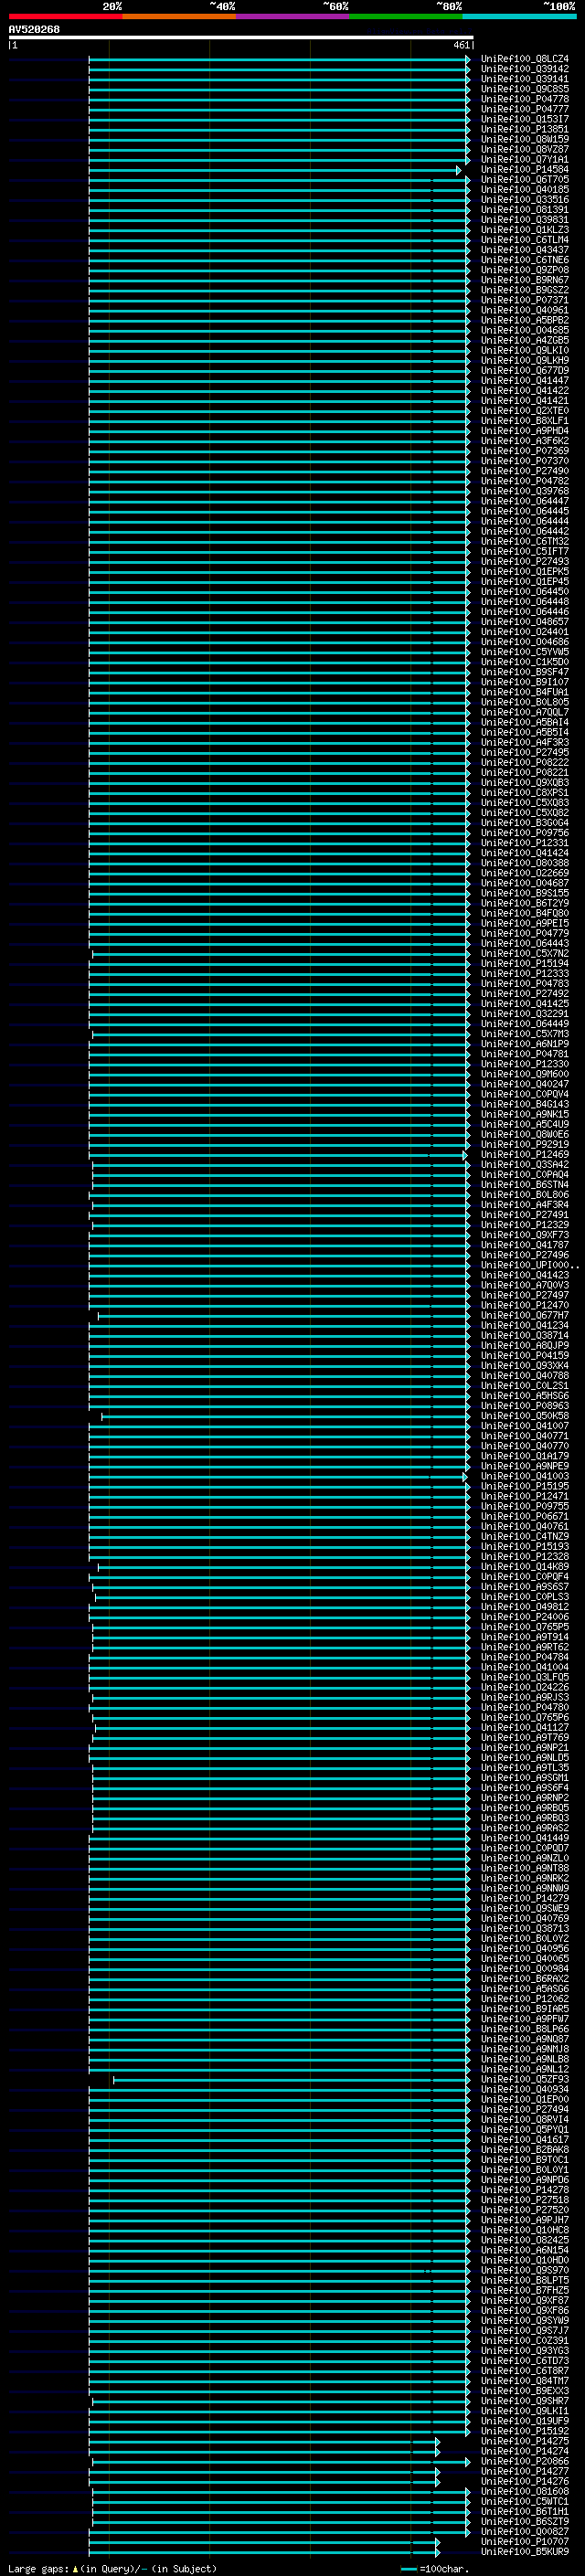Select hit label UniRef100_B4G143
The width and height of the screenshot is (585, 2576).
[524, 1105]
